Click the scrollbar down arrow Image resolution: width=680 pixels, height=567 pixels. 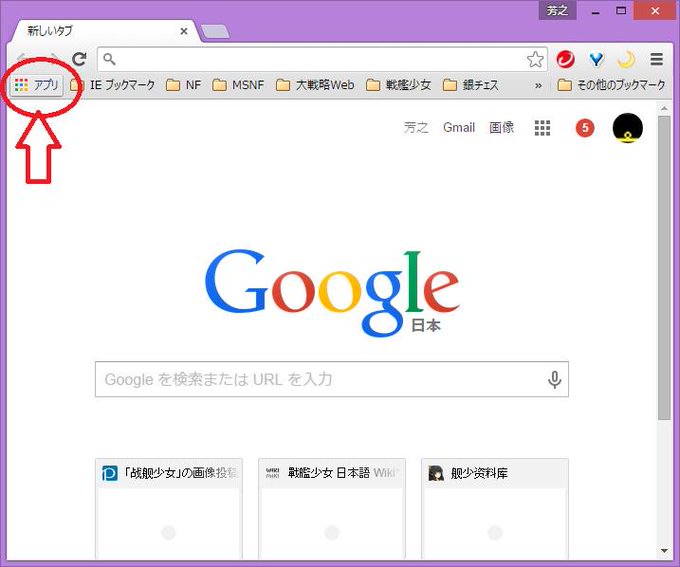[664, 551]
